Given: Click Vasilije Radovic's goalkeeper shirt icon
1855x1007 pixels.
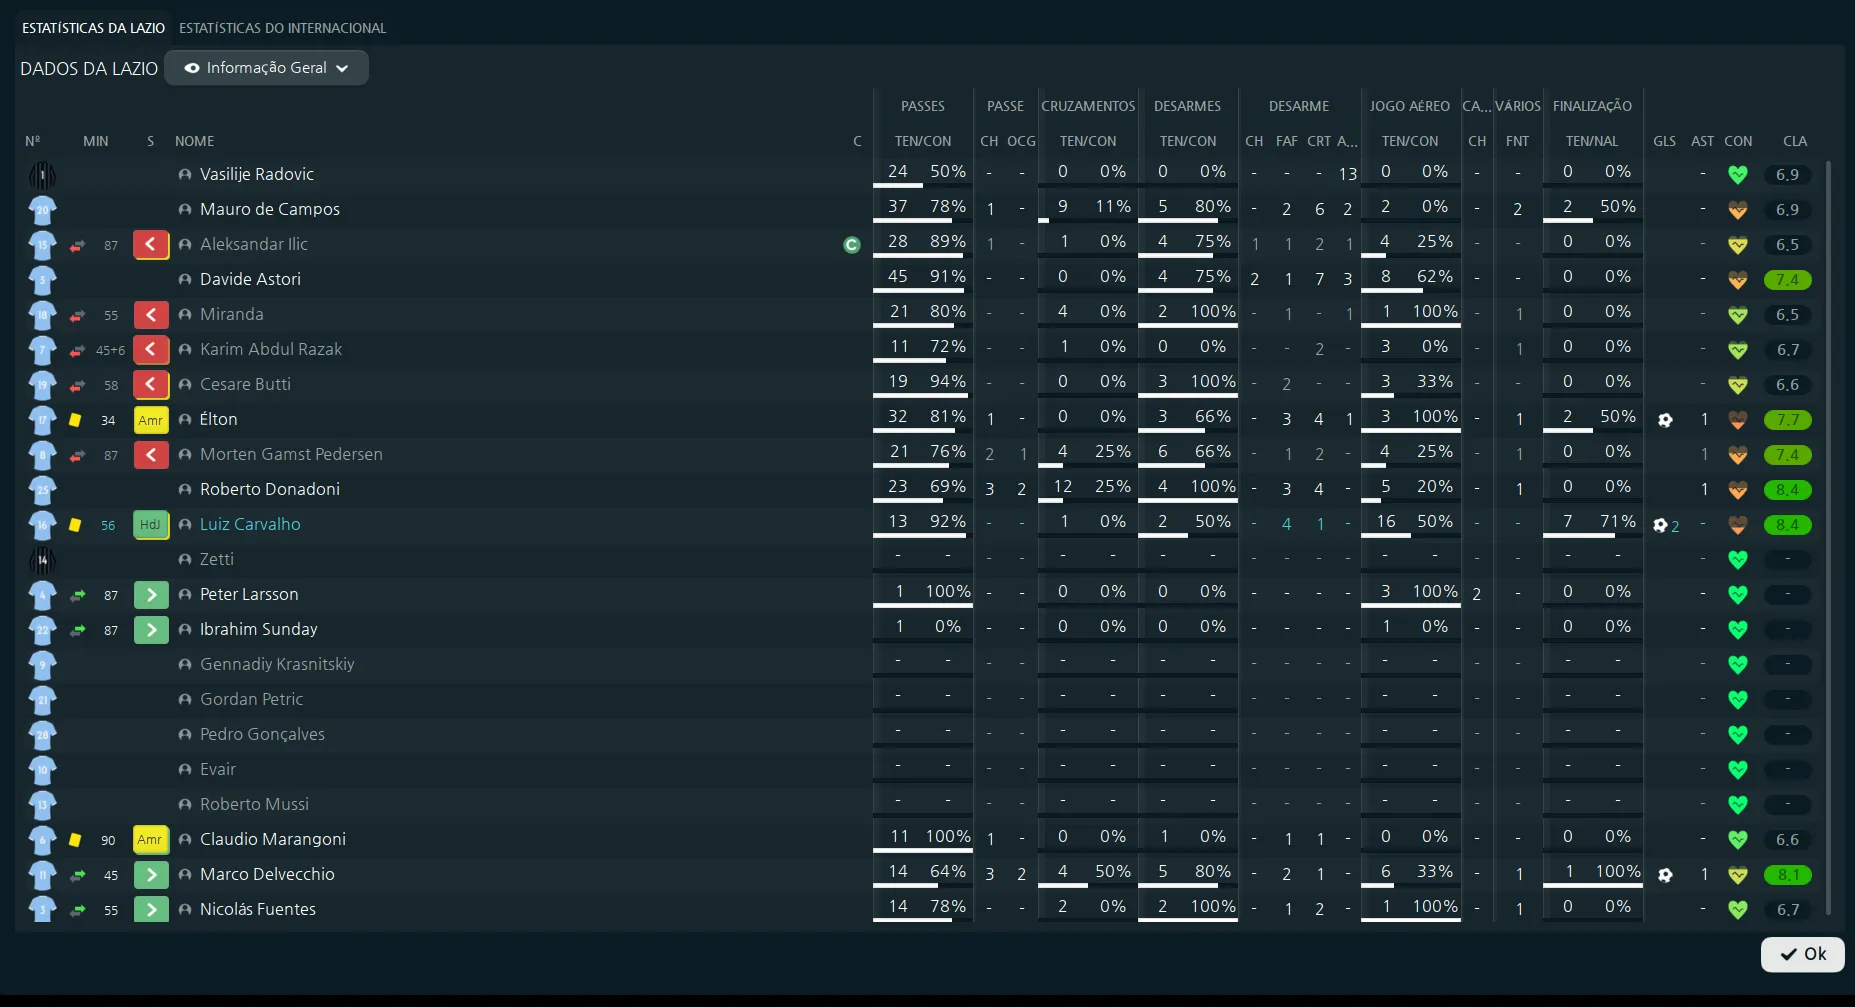Looking at the screenshot, I should coord(42,175).
